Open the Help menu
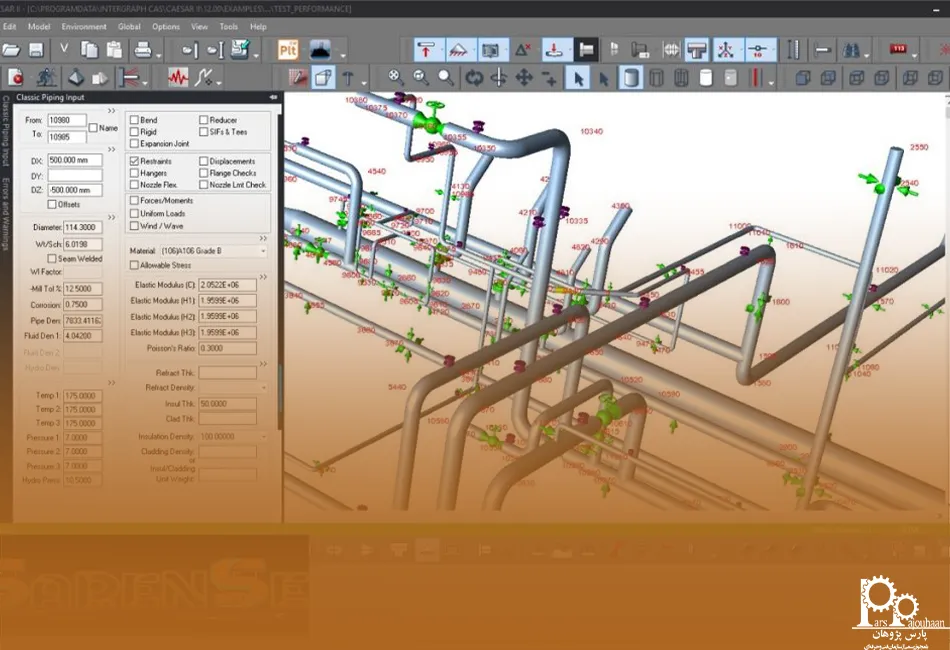This screenshot has width=950, height=650. [258, 27]
